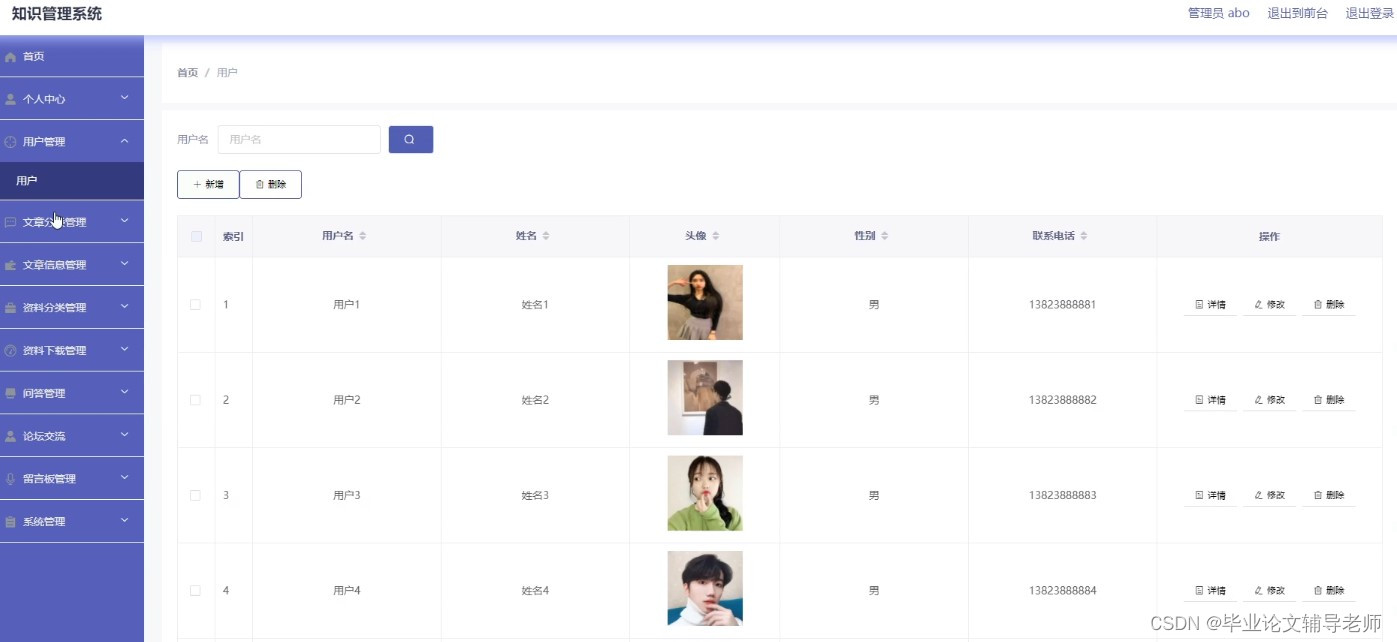Click the icon beside 资料下载管理

(11, 351)
